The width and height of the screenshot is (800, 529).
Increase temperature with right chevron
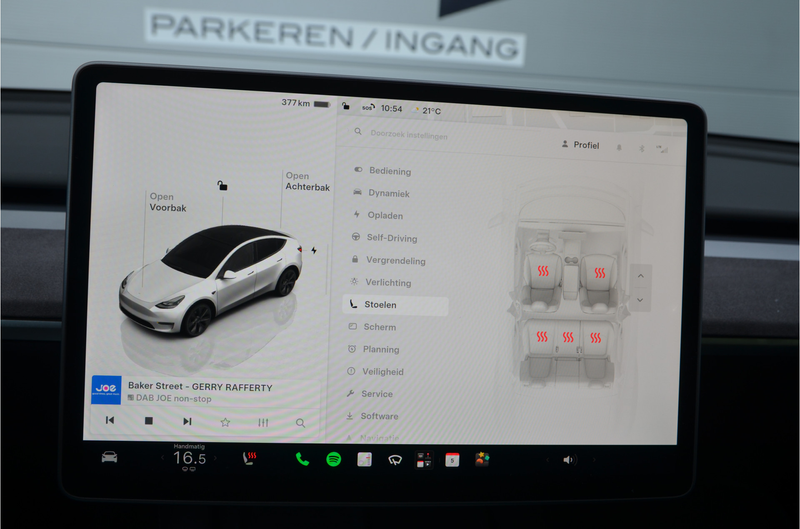[216, 458]
